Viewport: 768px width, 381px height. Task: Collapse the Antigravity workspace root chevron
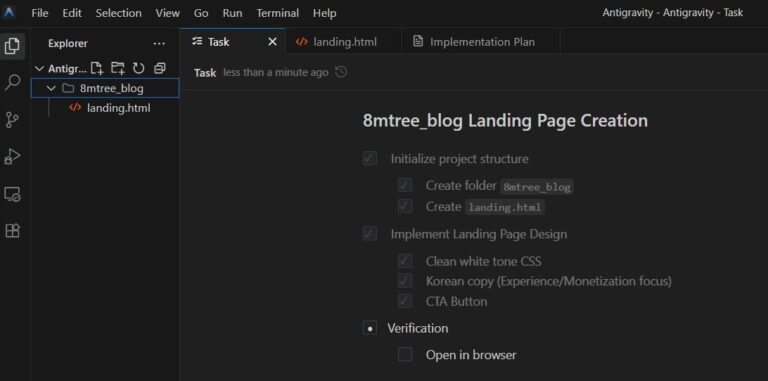pos(40,69)
